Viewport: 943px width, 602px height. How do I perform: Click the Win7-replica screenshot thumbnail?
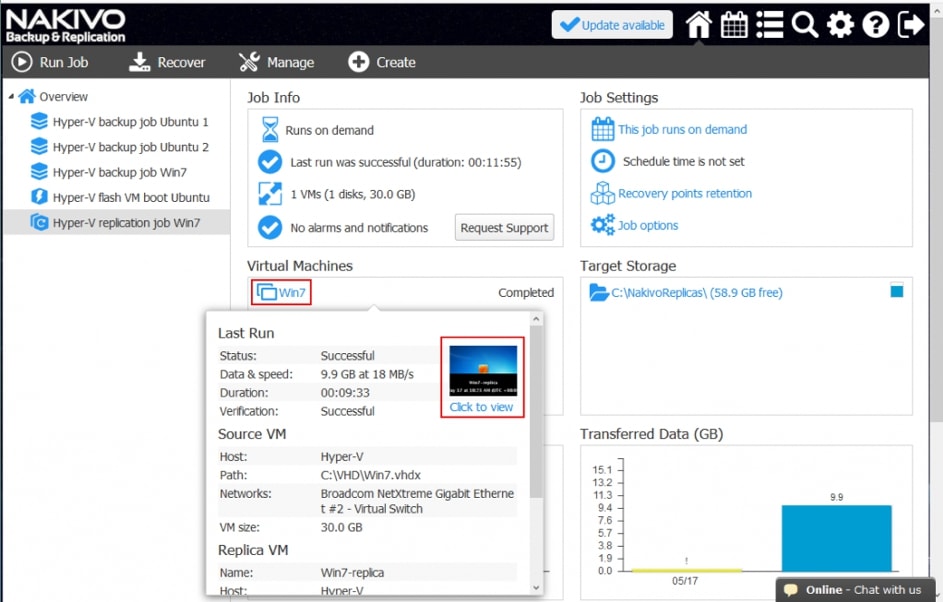click(483, 371)
